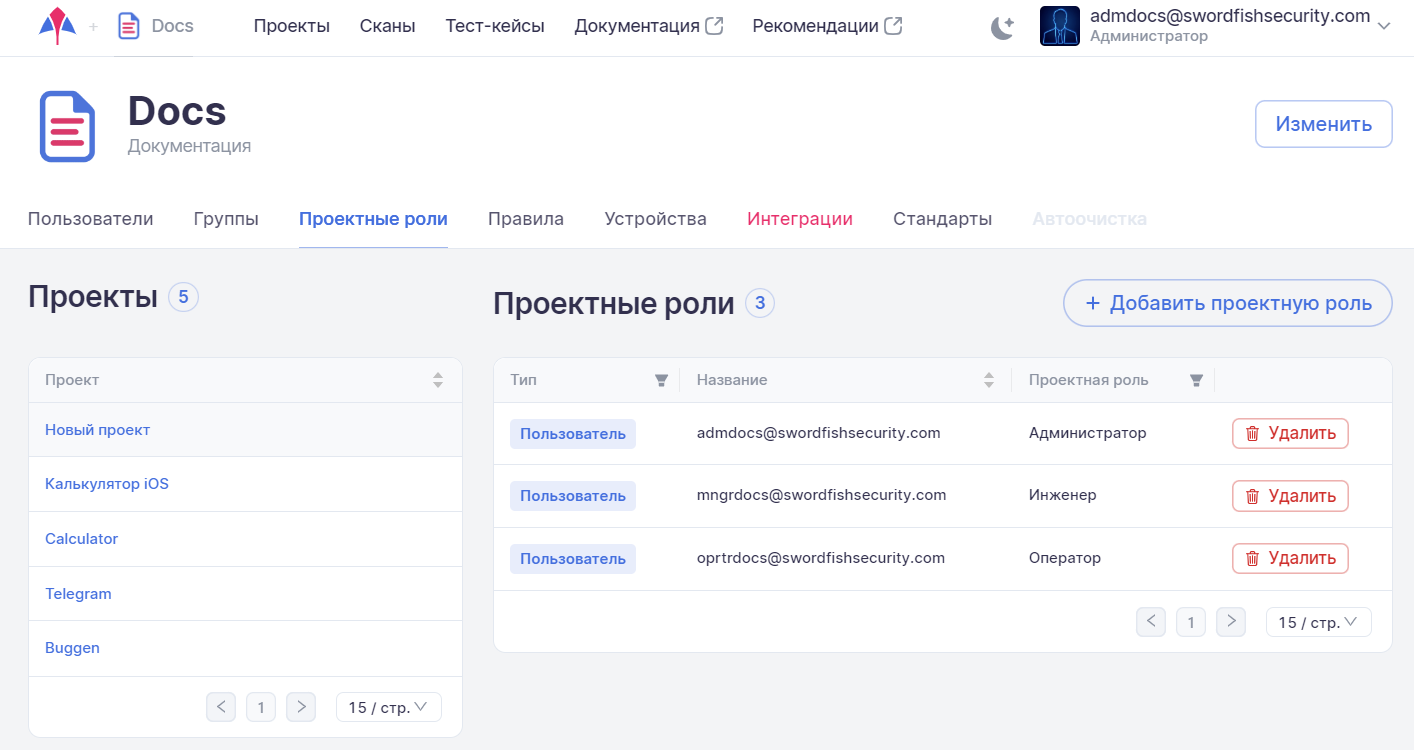
Task: Select the Калькулятор iOS project
Action: pos(107,484)
